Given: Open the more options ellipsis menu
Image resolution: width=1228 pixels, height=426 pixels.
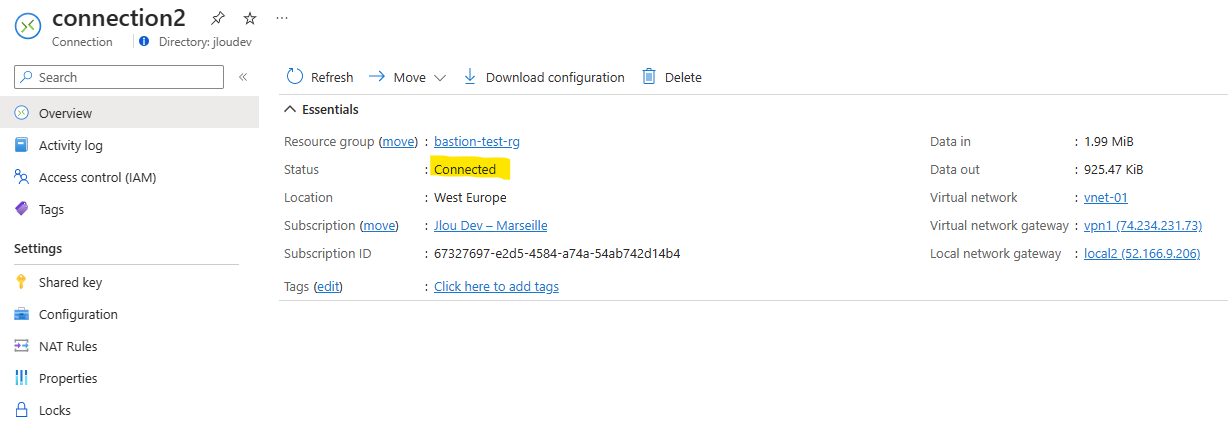Looking at the screenshot, I should (x=282, y=18).
